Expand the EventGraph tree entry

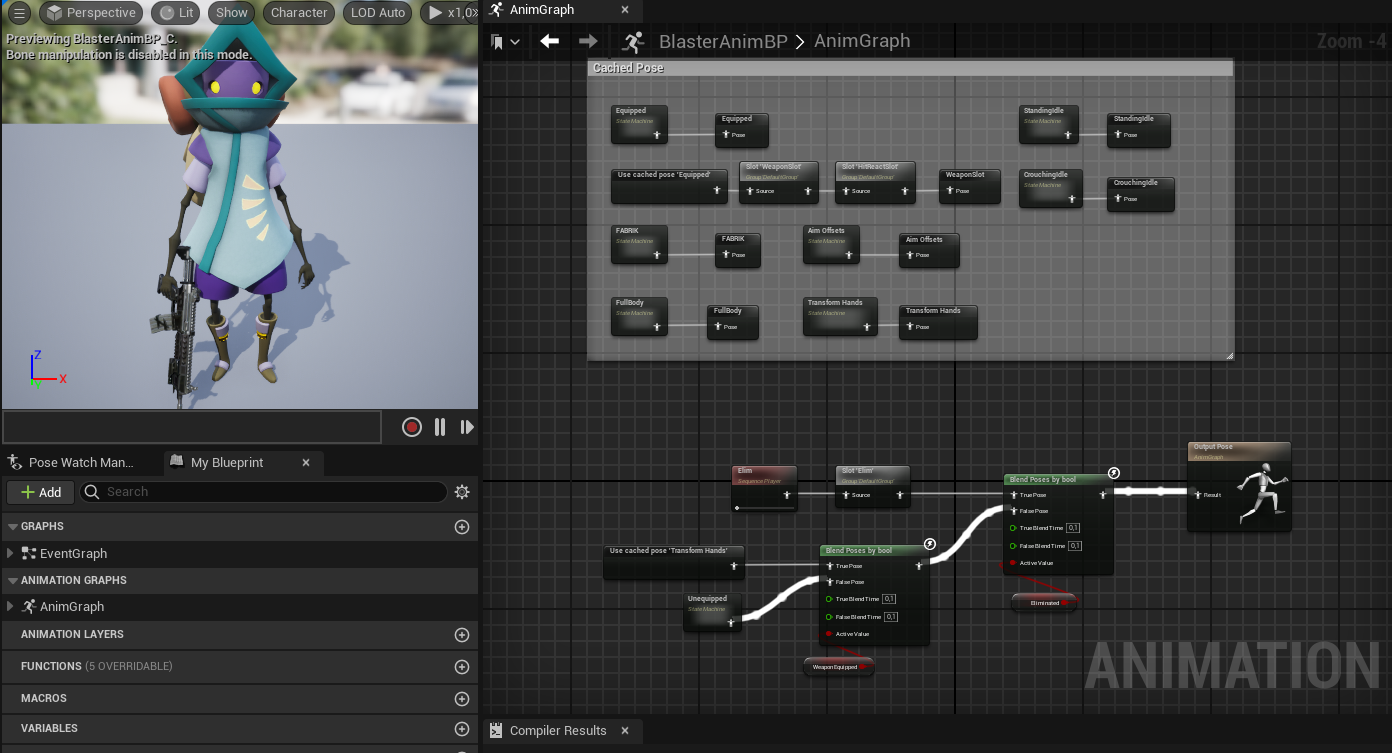10,554
